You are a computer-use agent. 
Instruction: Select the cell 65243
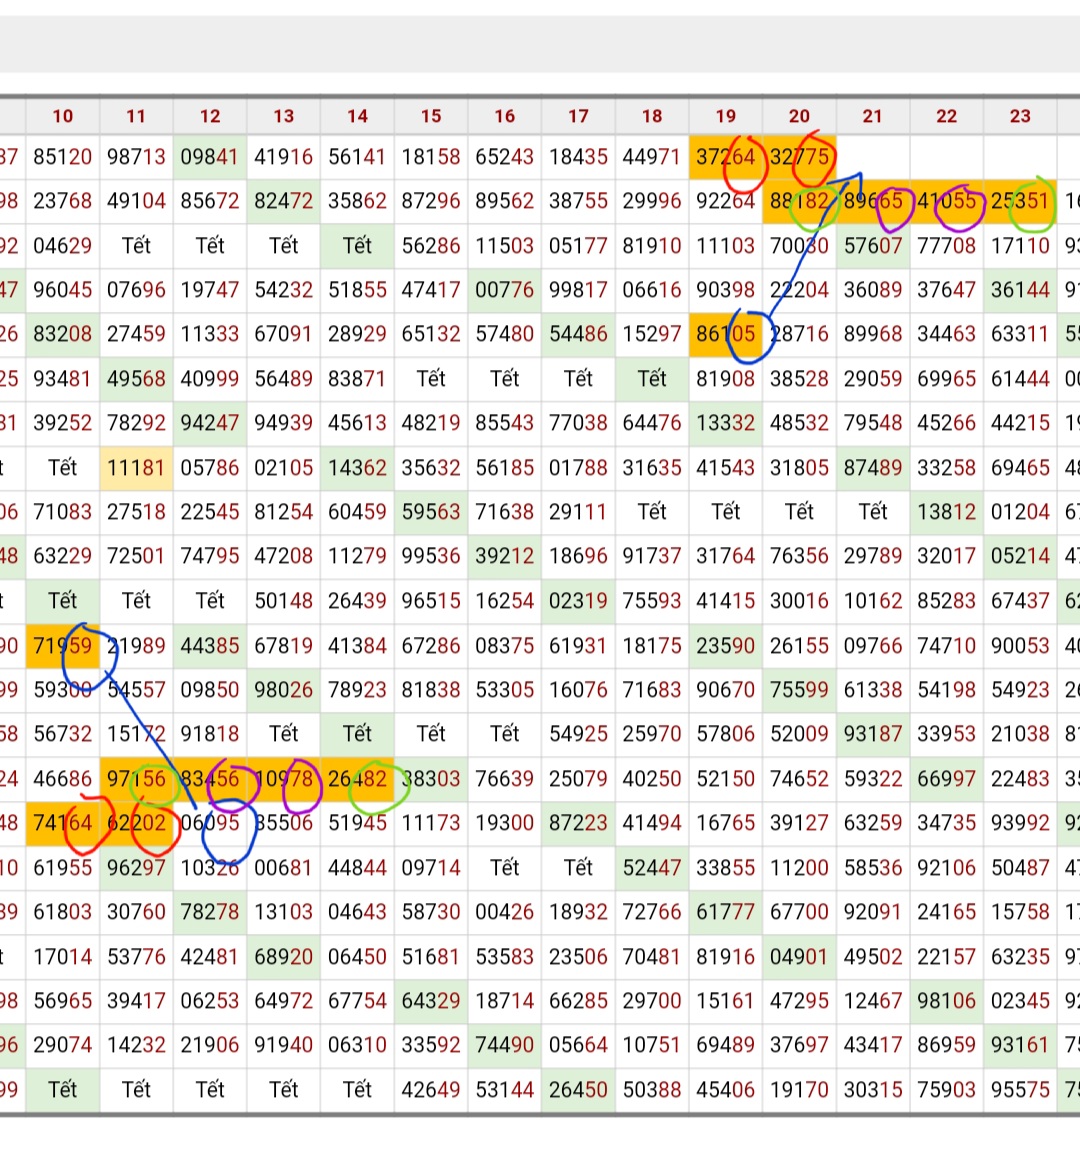coord(505,157)
